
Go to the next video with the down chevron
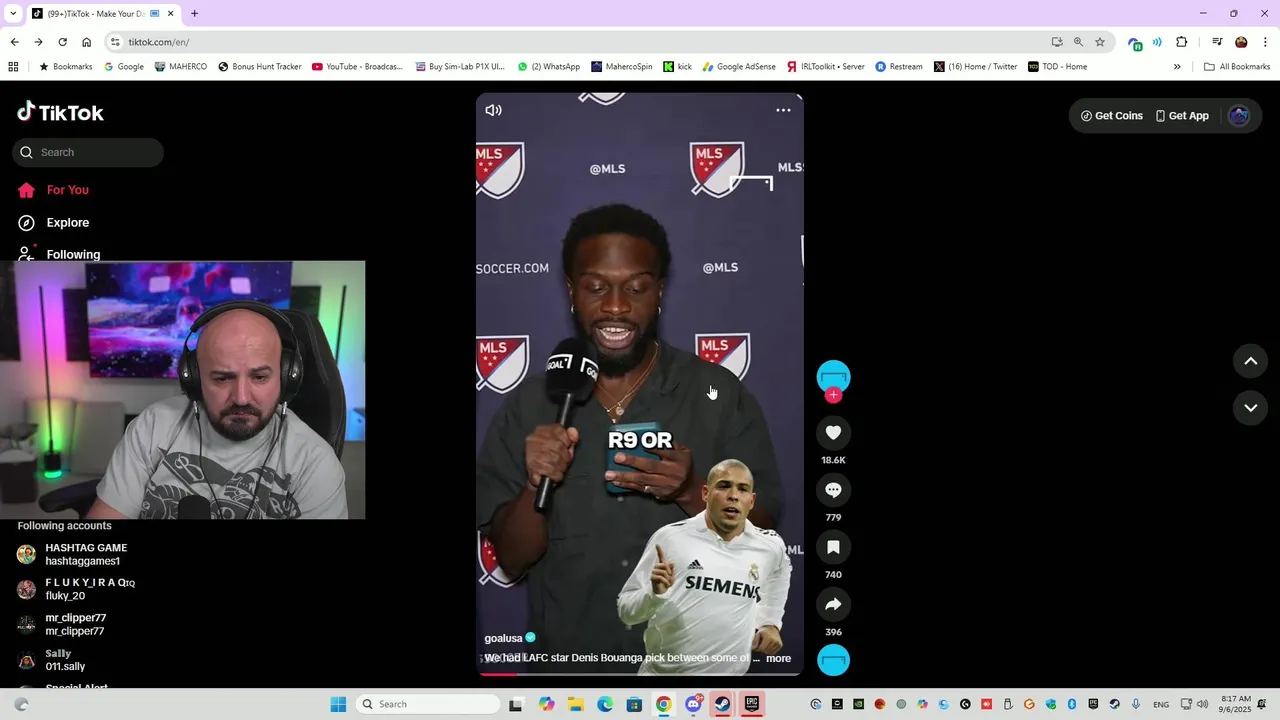(1250, 408)
